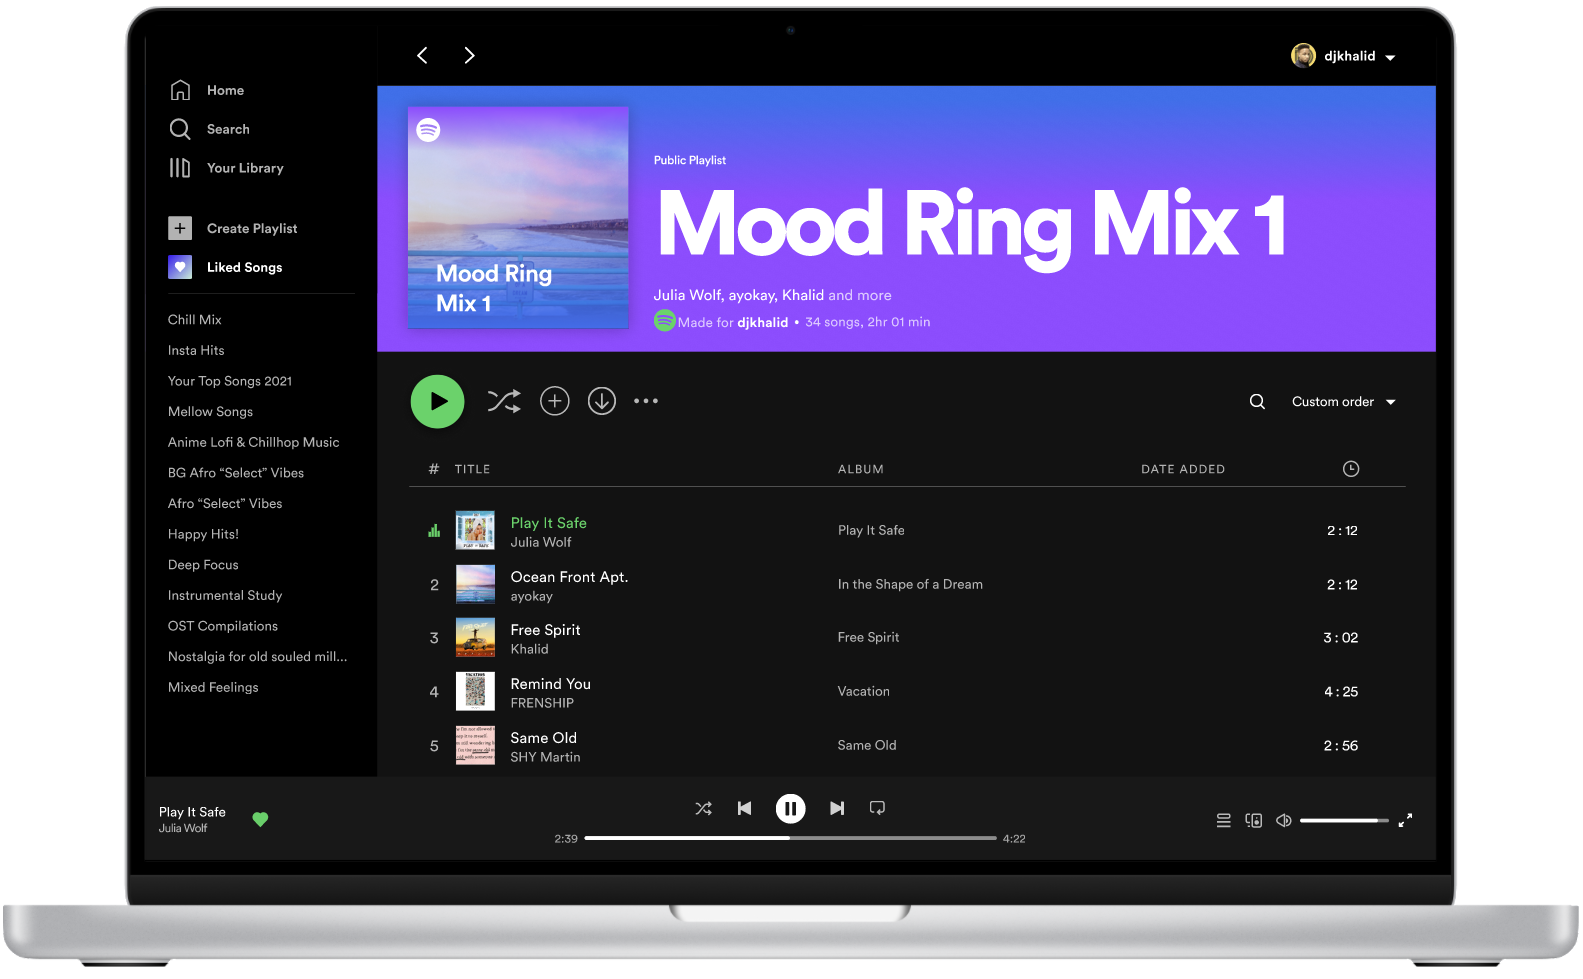Skip to the next track
The width and height of the screenshot is (1583, 979).
pos(837,808)
